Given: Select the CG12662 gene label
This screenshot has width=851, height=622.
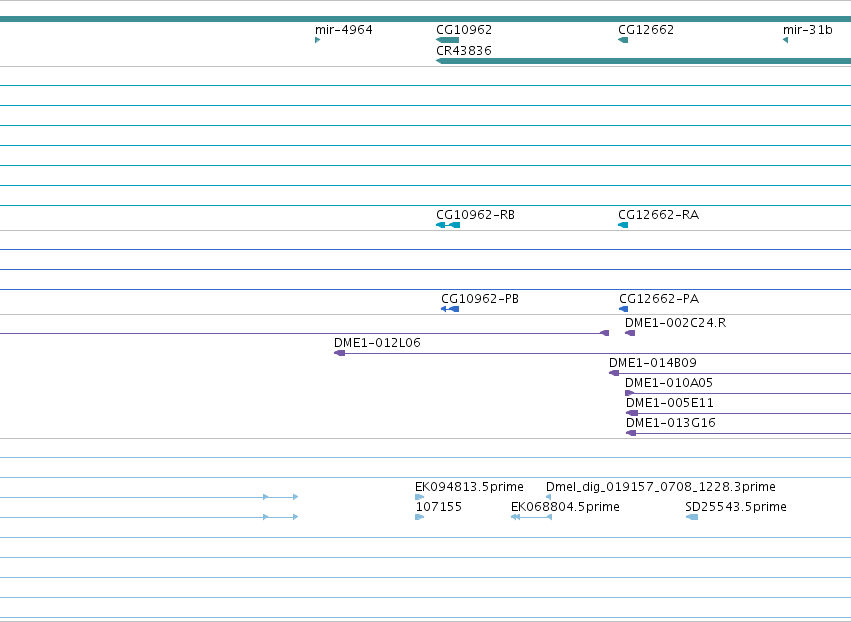Looking at the screenshot, I should click(646, 29).
